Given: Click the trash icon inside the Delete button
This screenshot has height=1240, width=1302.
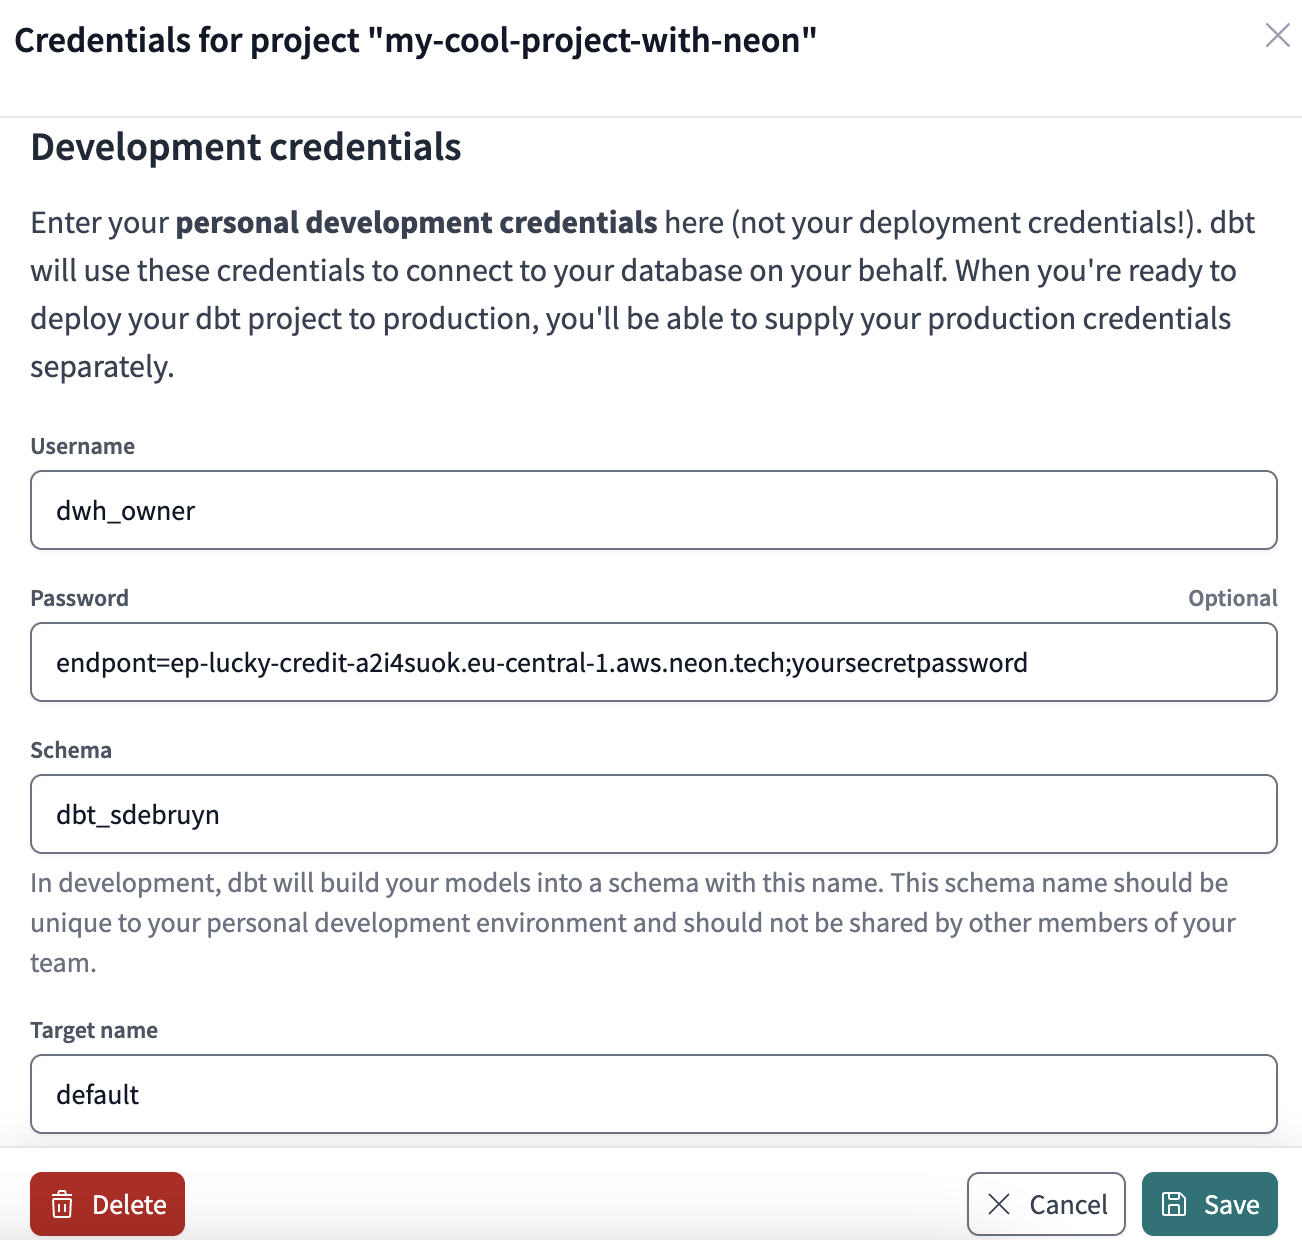Looking at the screenshot, I should point(62,1204).
